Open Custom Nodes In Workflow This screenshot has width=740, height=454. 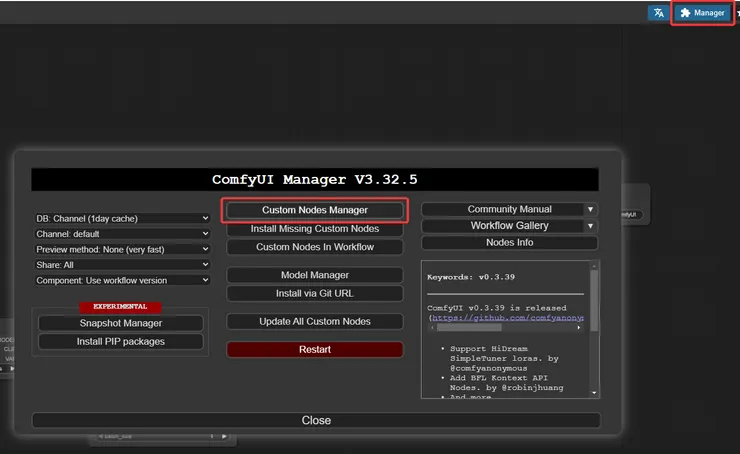pyautogui.click(x=315, y=247)
